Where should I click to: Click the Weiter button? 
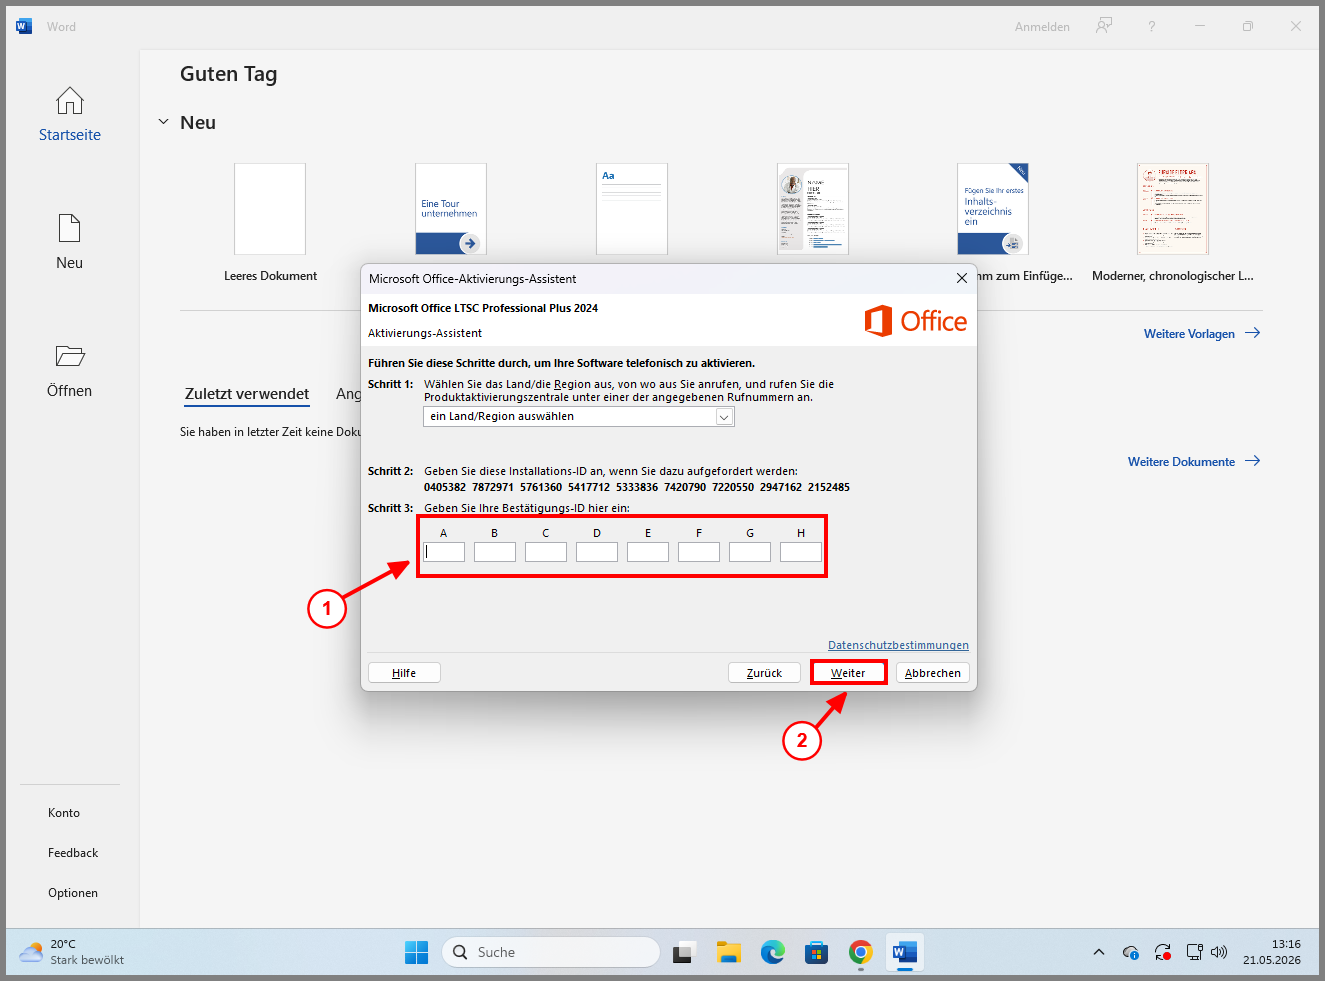coord(848,673)
